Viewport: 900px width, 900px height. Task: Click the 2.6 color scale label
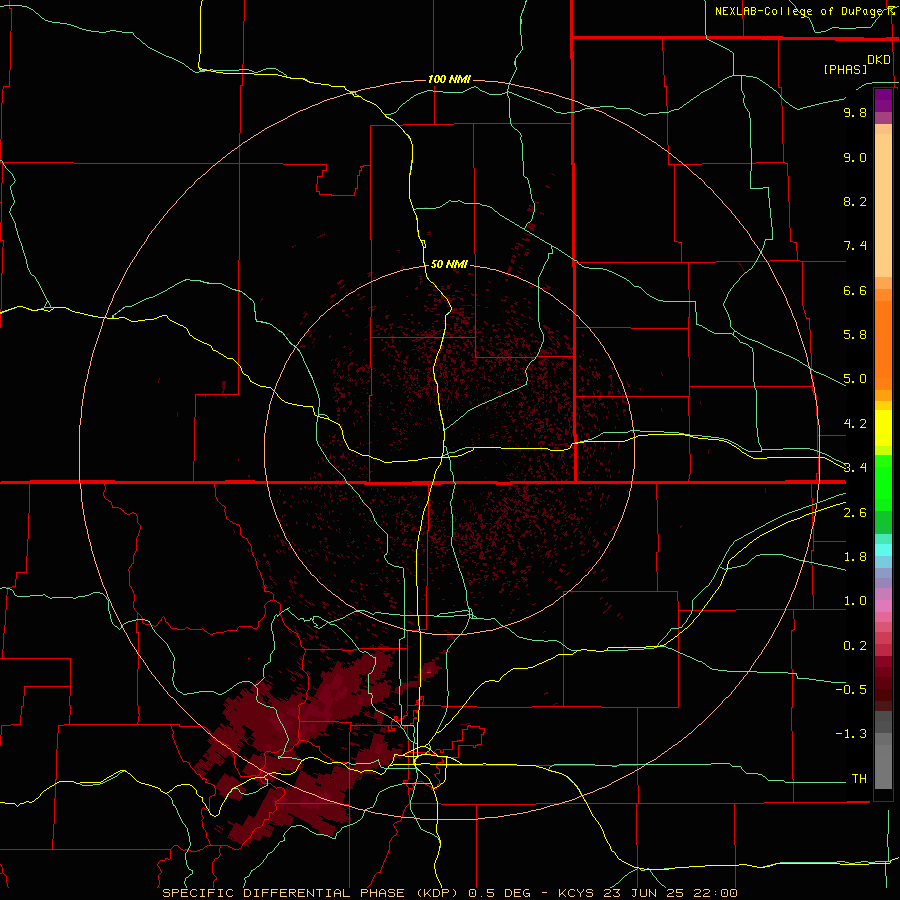(x=855, y=513)
